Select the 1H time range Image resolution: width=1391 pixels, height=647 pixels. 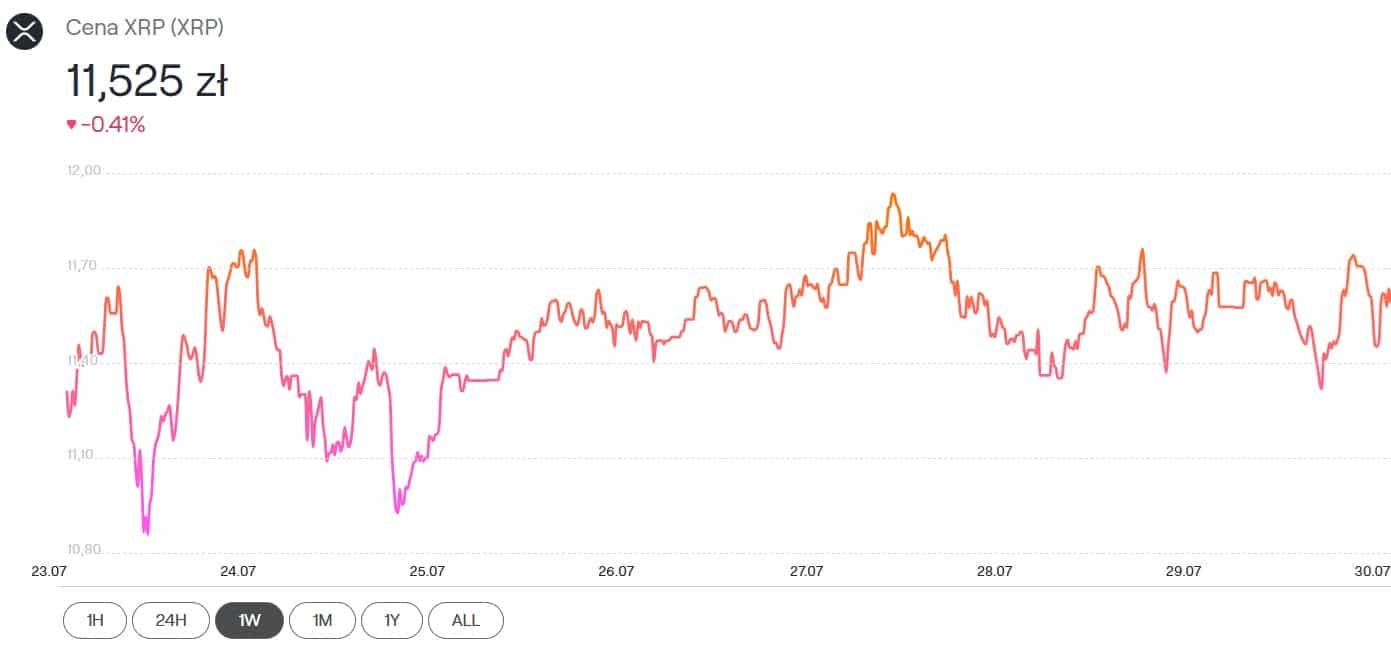click(95, 620)
